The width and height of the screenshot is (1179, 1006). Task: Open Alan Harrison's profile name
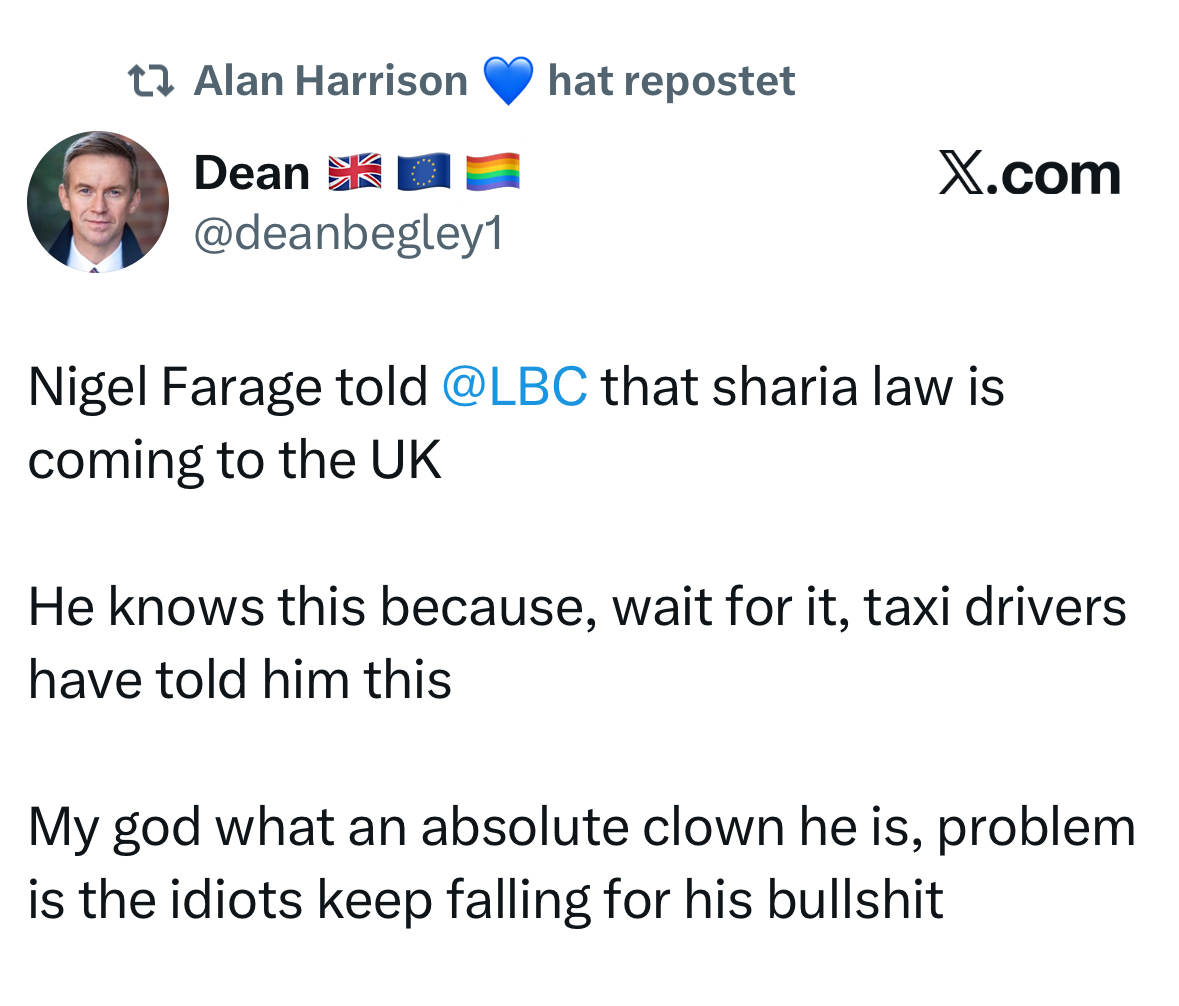[330, 81]
